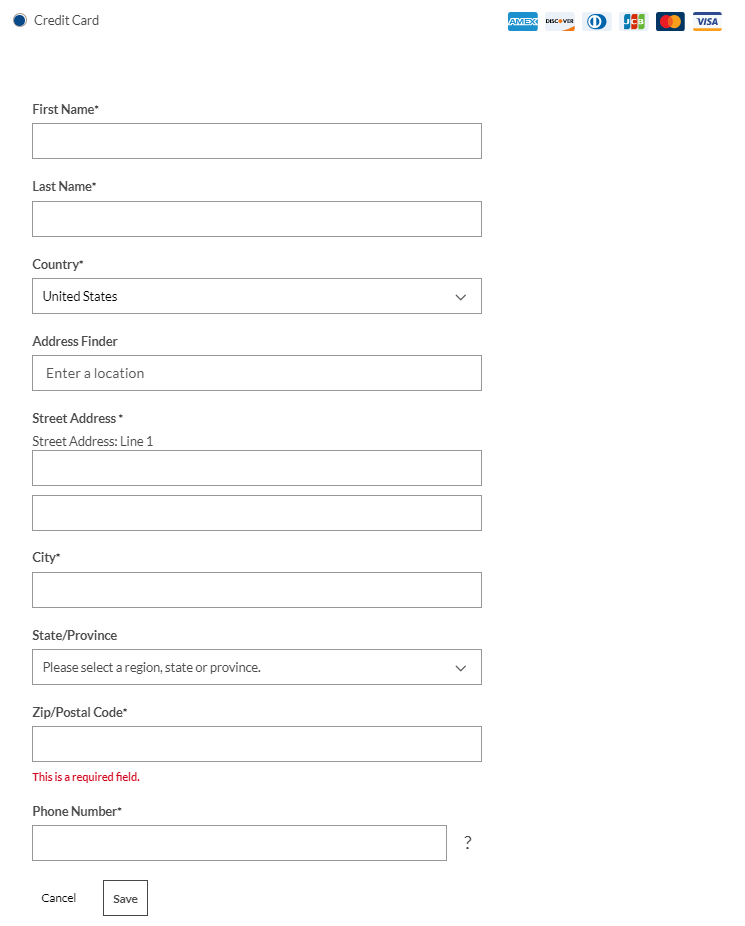Click the Address Finder location field

point(257,373)
